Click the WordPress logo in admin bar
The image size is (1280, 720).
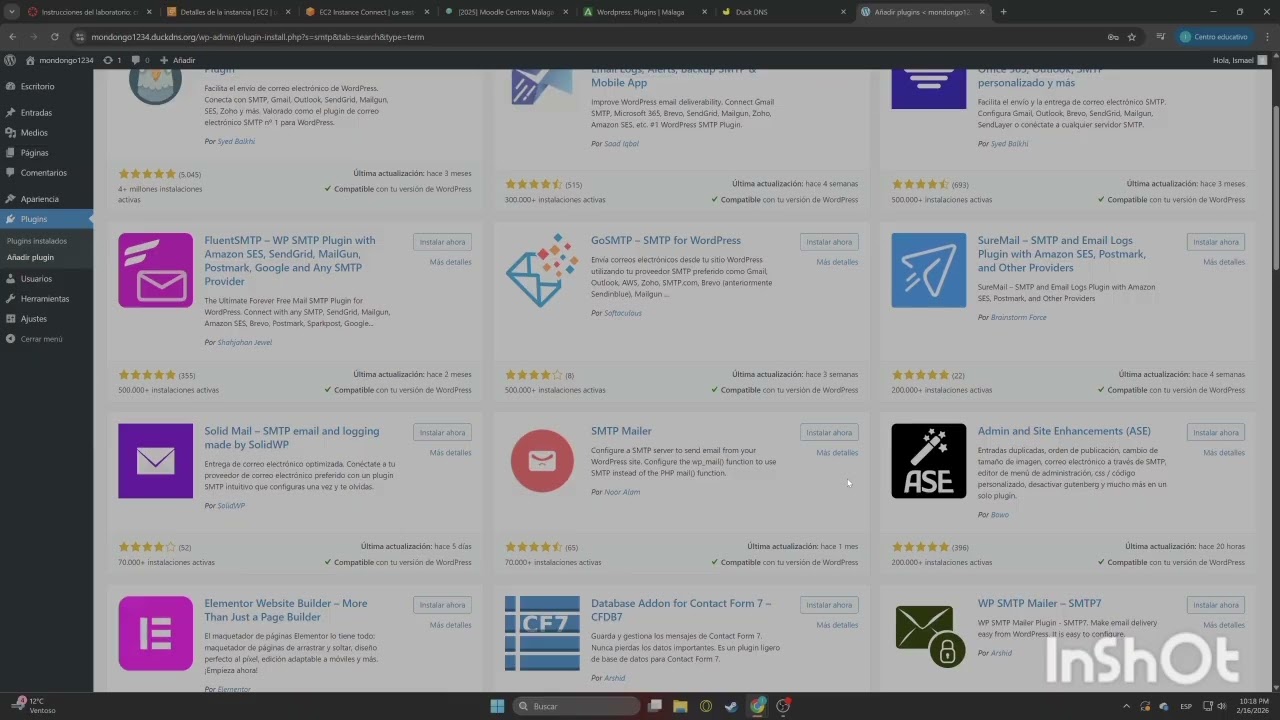tap(10, 60)
